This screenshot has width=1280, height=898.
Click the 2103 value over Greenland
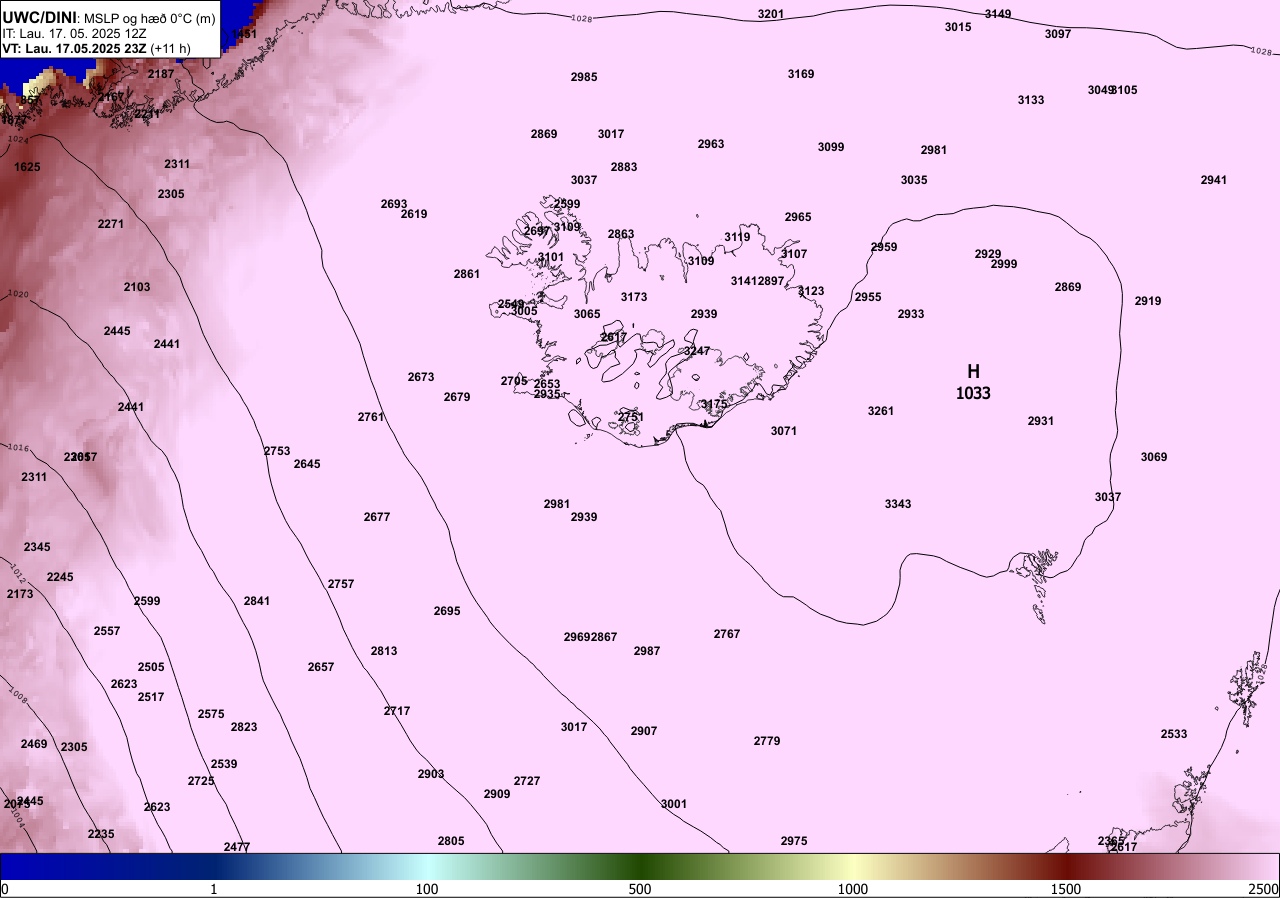[x=137, y=287]
